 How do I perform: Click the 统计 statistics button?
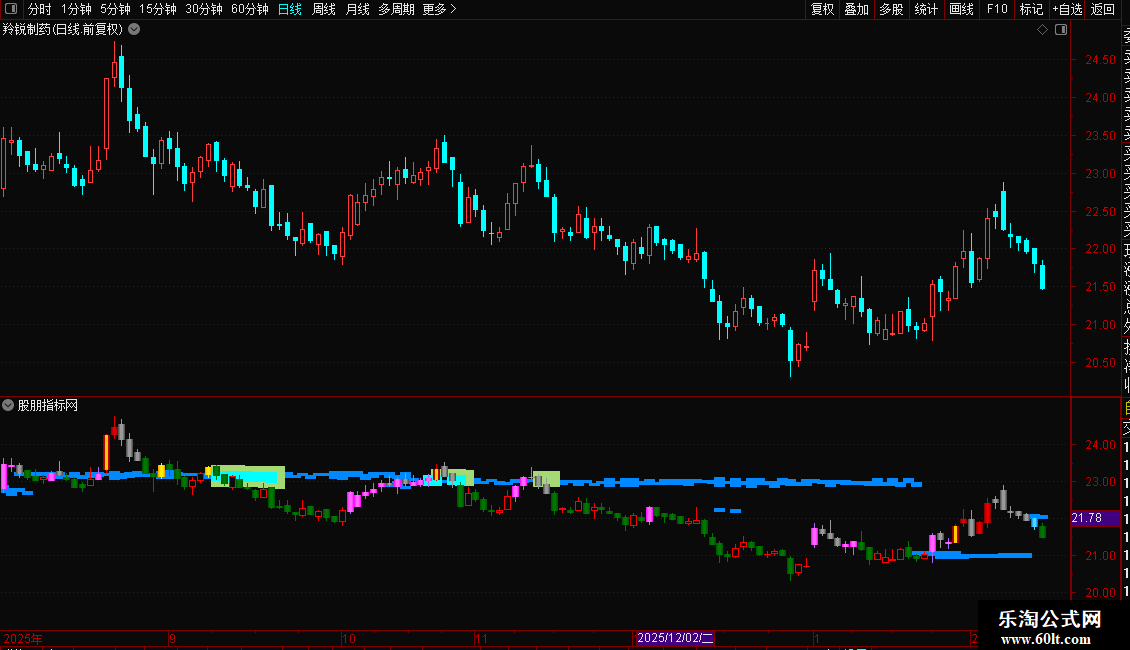coord(926,9)
